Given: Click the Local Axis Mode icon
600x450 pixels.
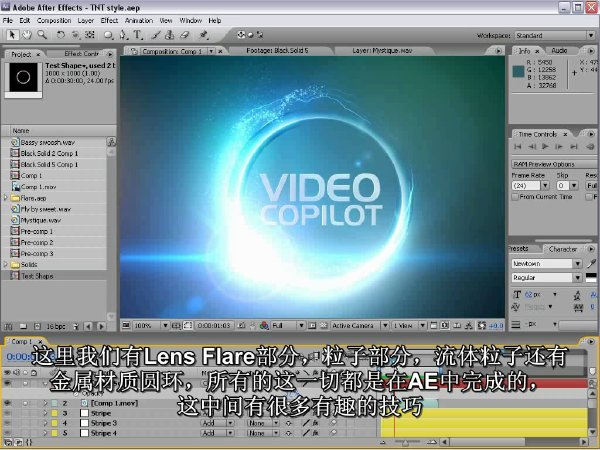Looking at the screenshot, I should pos(241,35).
